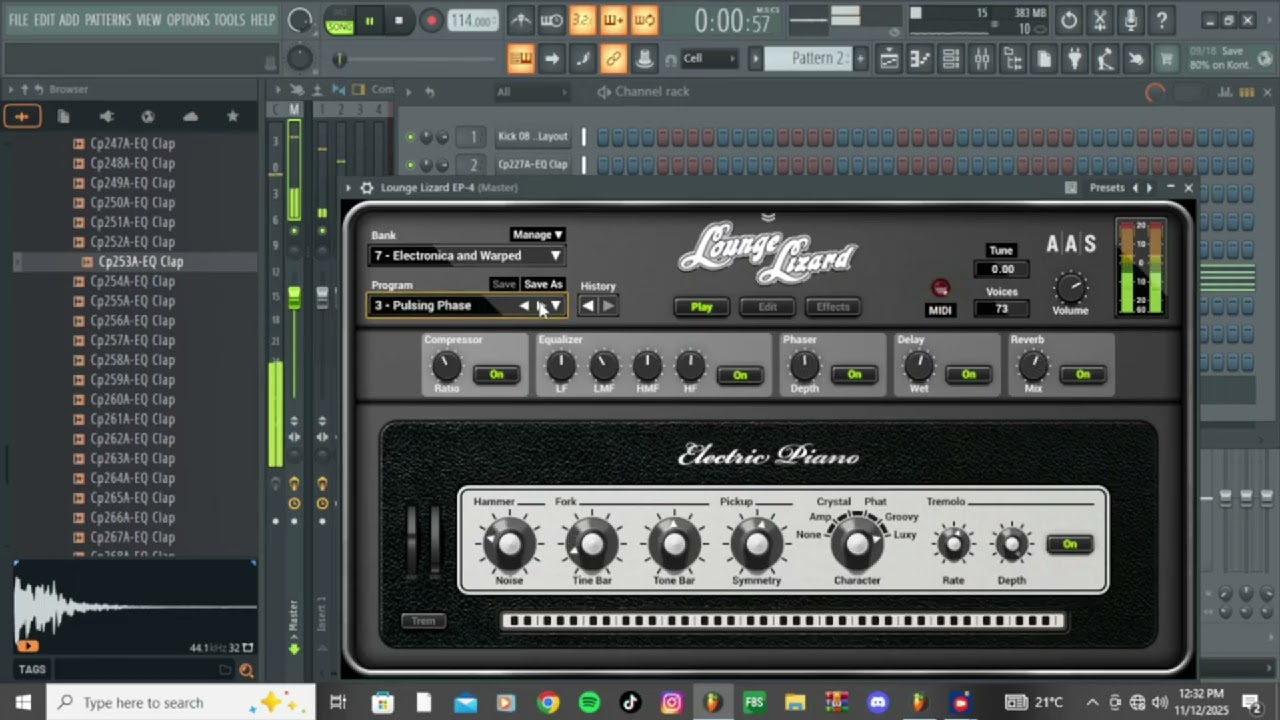Open the playlist view icon

[x=889, y=59]
